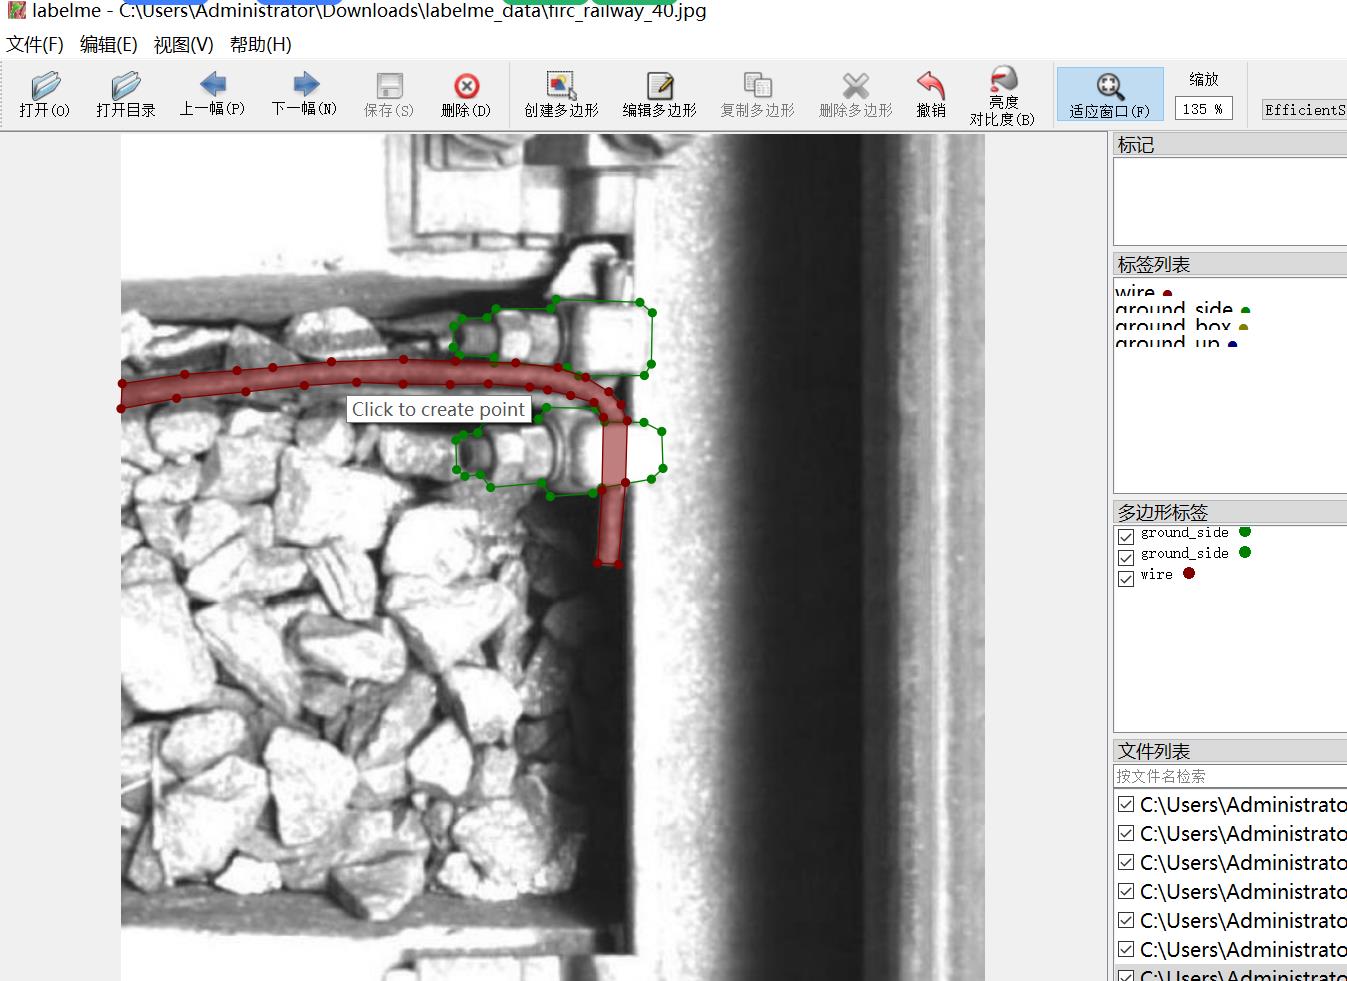Viewport: 1347px width, 981px height.
Task: Toggle the second ground_side polygon checkbox
Action: (1126, 558)
